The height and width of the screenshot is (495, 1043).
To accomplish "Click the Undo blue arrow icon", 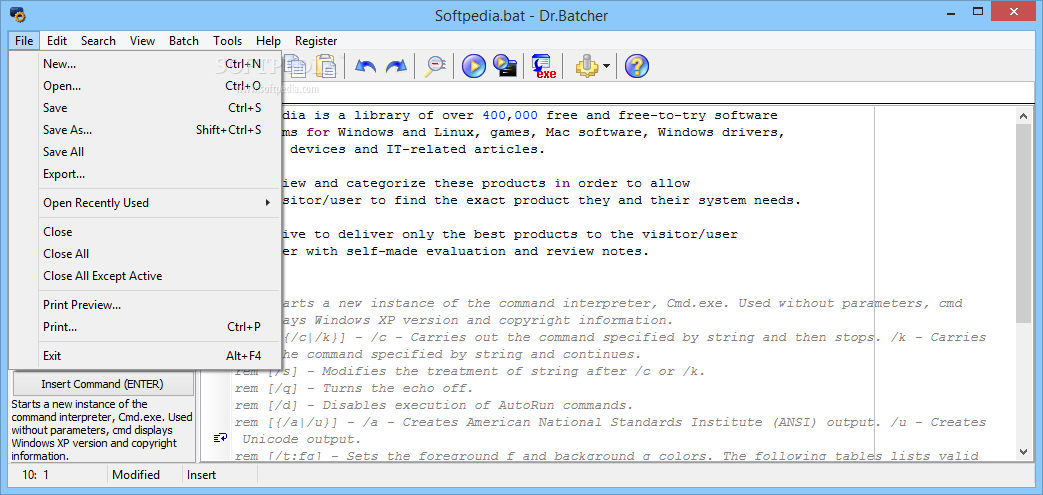I will [x=365, y=66].
